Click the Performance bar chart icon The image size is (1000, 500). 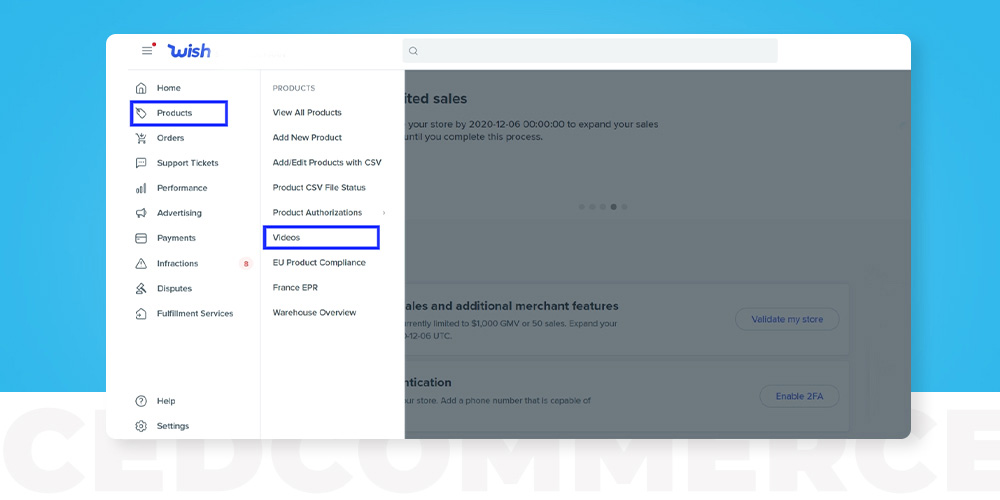coord(141,188)
